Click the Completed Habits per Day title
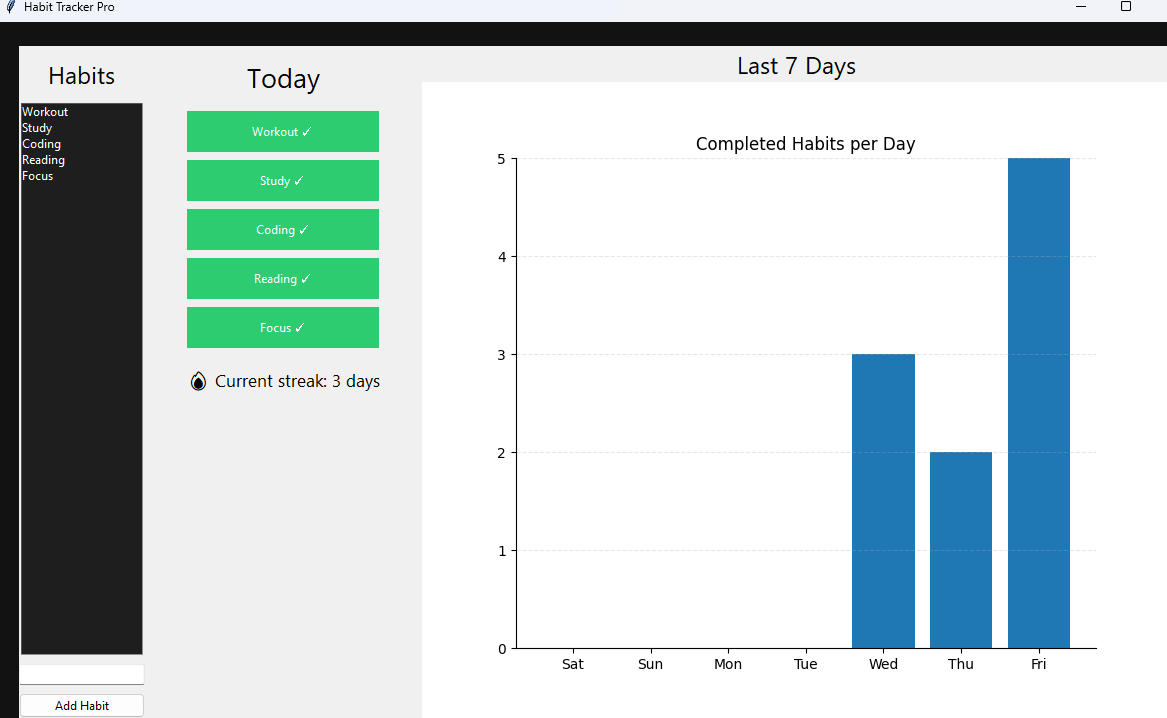1167x718 pixels. (805, 144)
